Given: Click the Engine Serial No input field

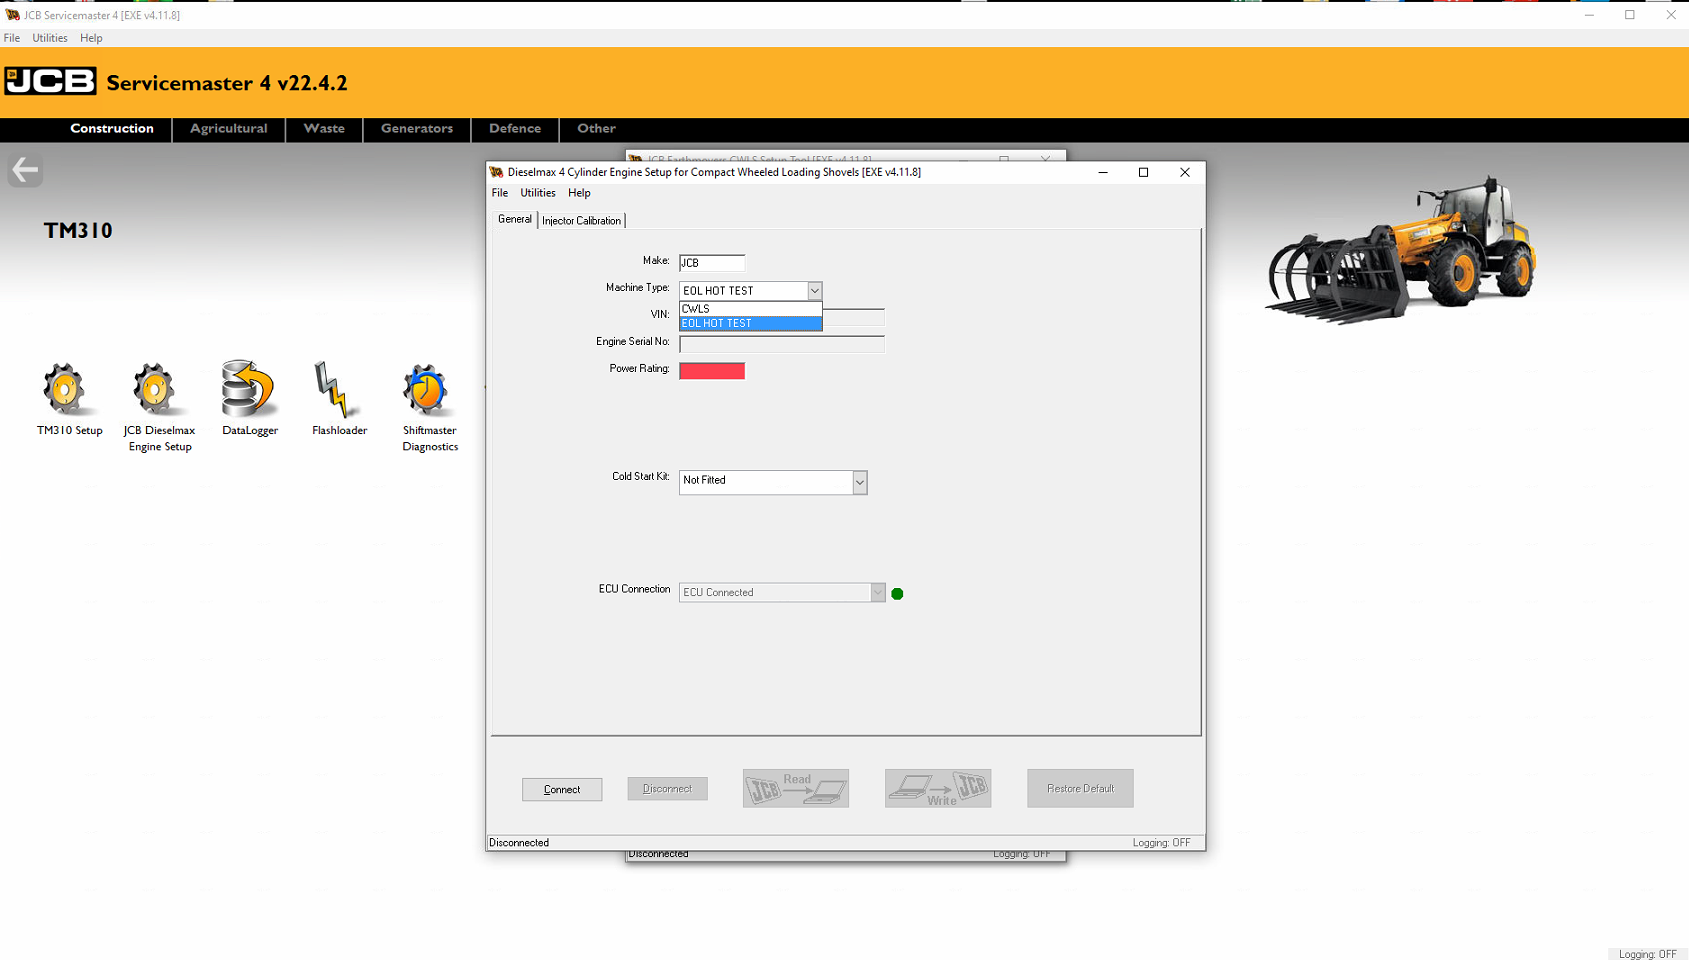Looking at the screenshot, I should [782, 344].
